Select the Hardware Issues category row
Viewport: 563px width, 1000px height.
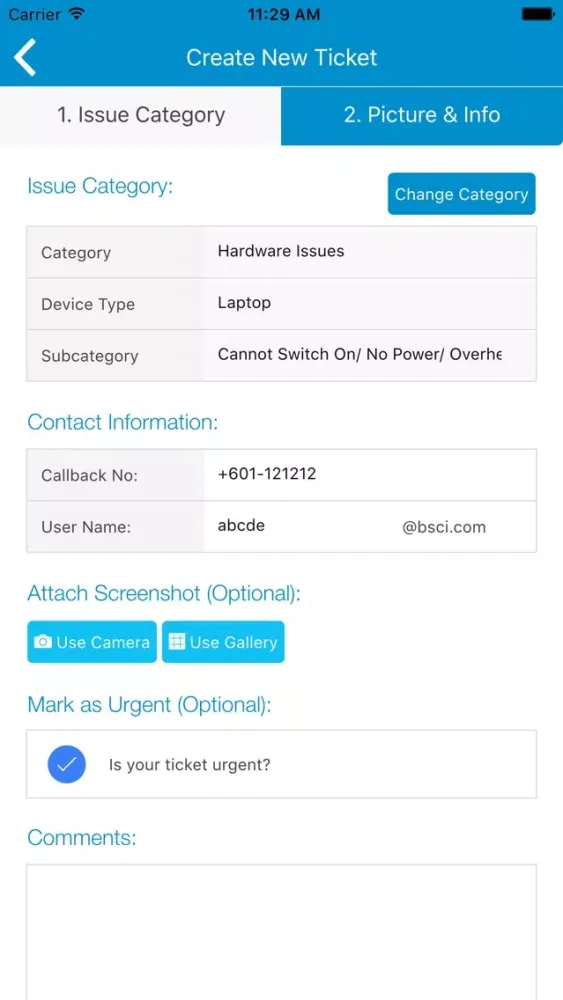281,252
